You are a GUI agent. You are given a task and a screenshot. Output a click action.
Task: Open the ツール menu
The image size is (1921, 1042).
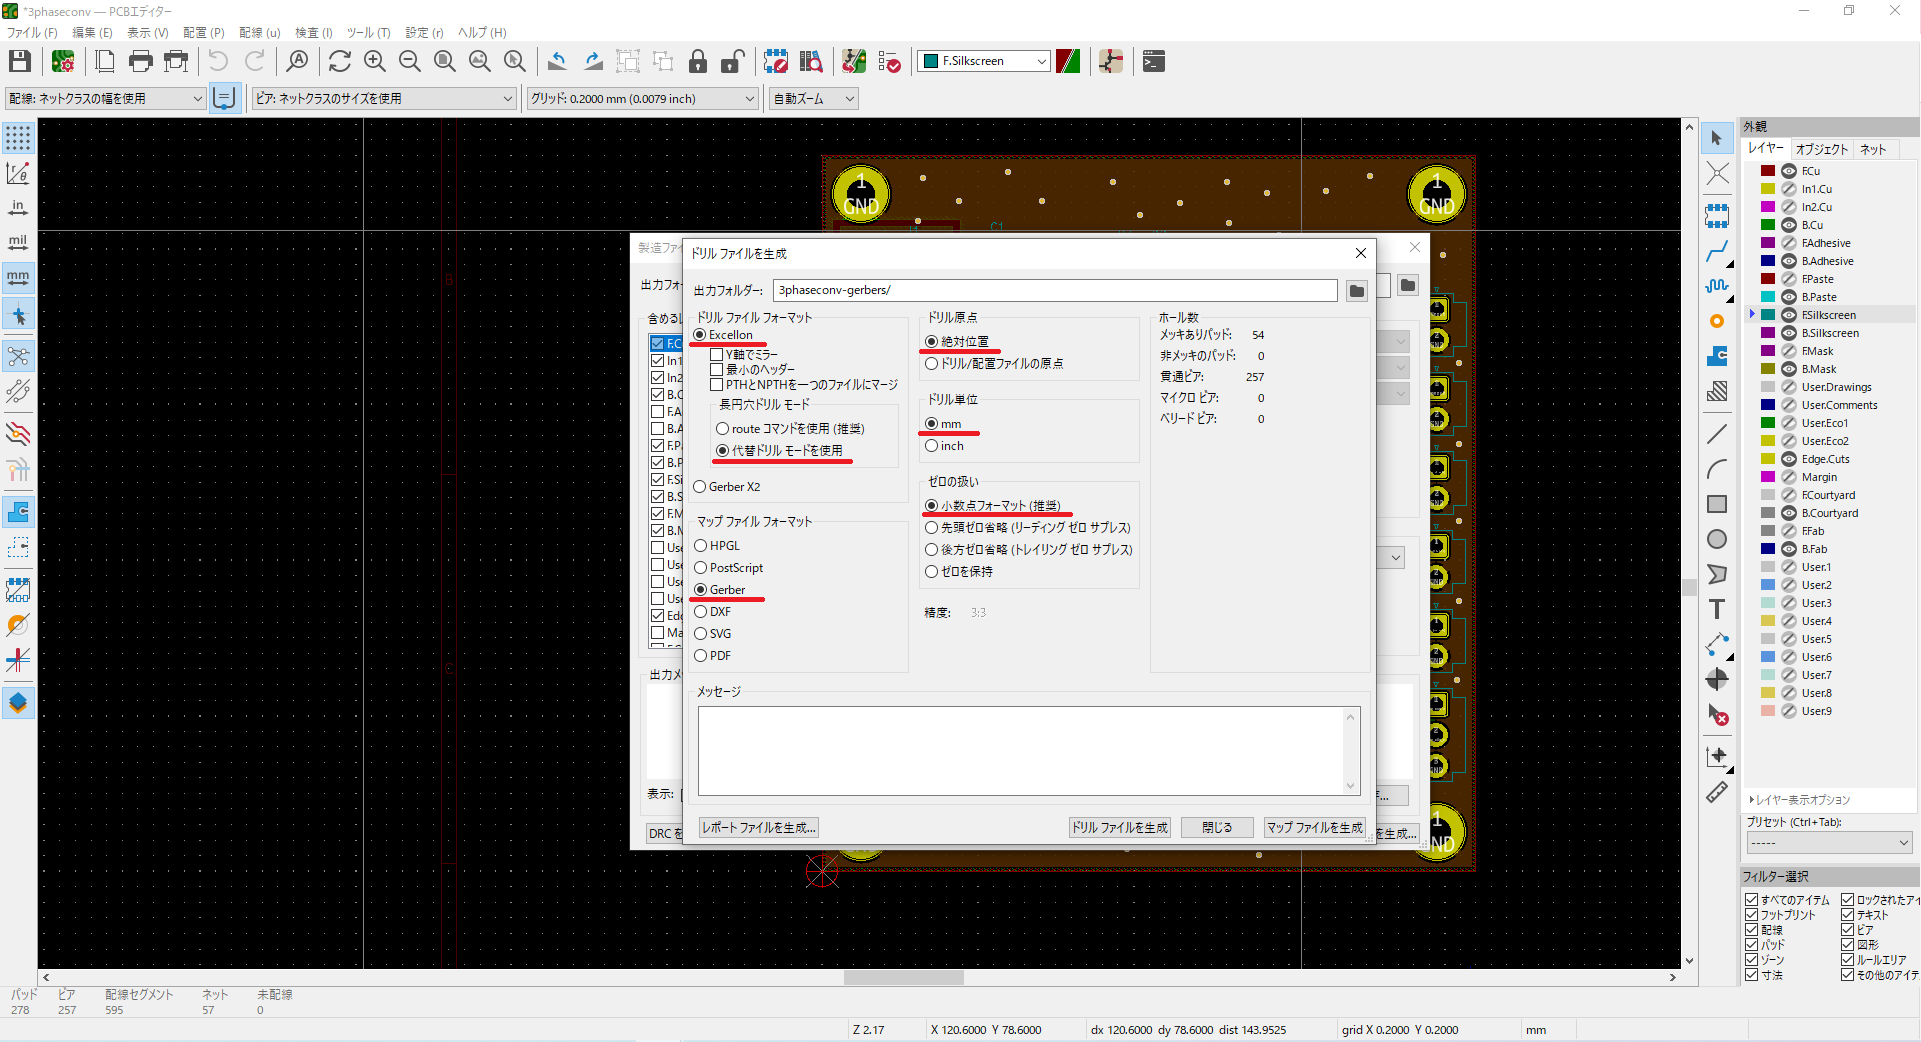tap(368, 33)
